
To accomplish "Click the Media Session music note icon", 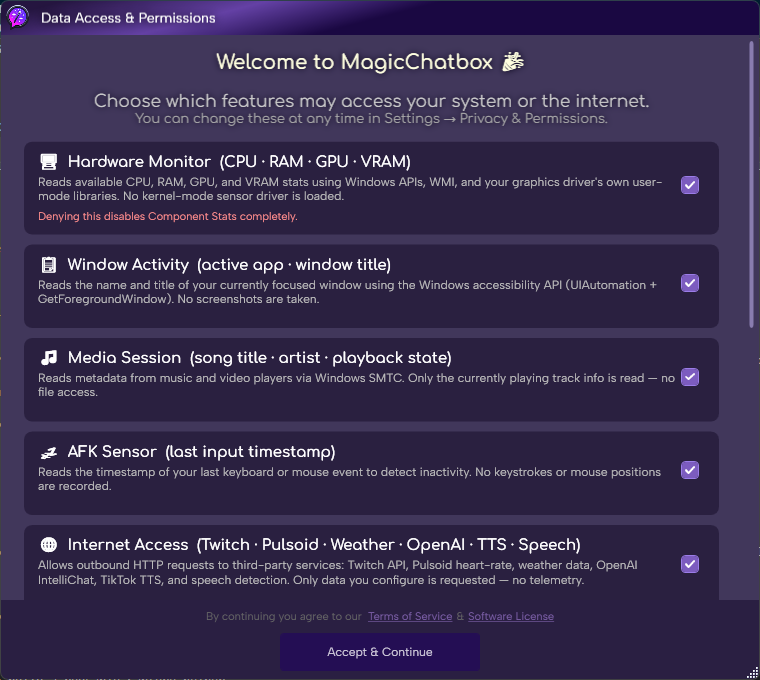I will (48, 358).
